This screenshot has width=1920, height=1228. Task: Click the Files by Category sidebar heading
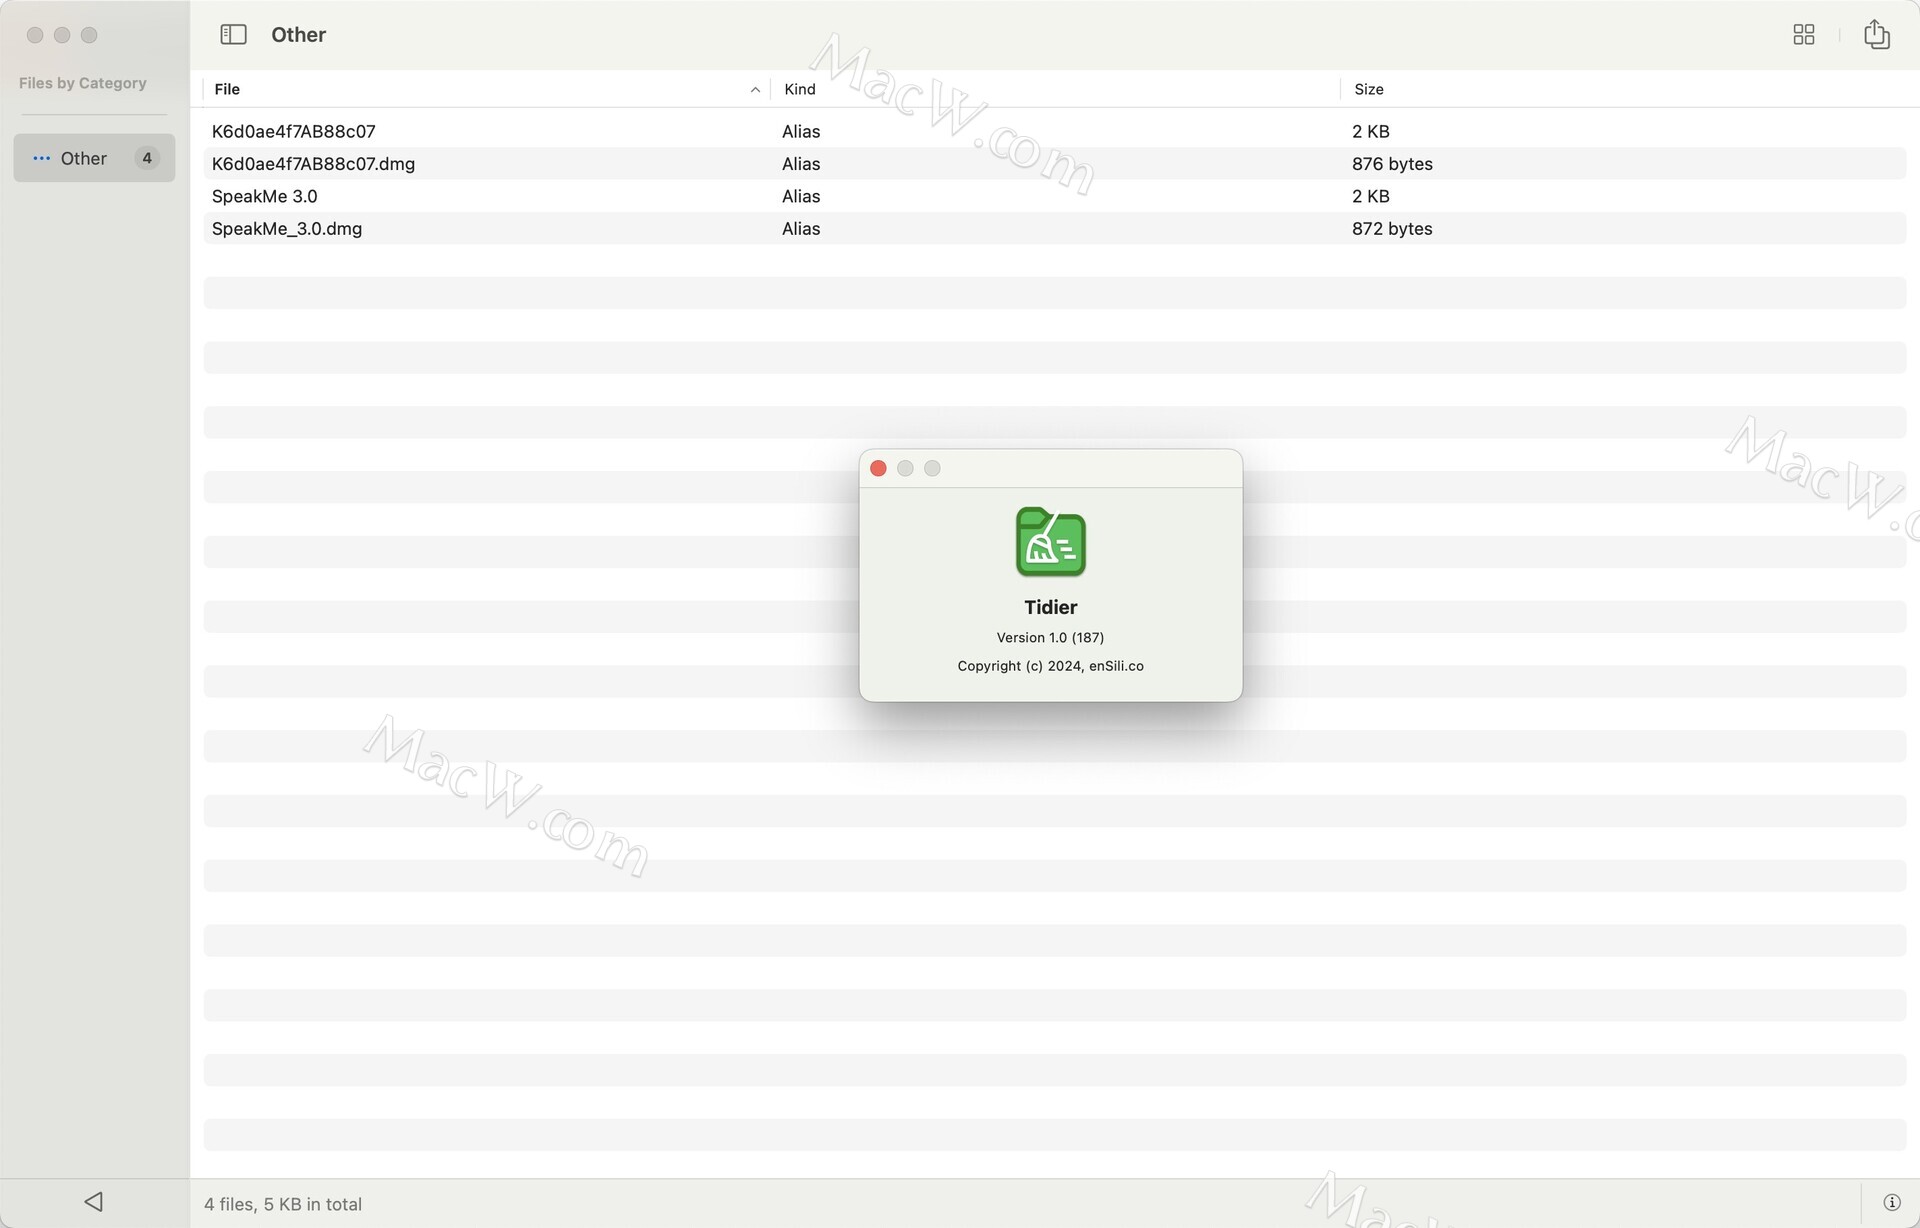tap(83, 83)
